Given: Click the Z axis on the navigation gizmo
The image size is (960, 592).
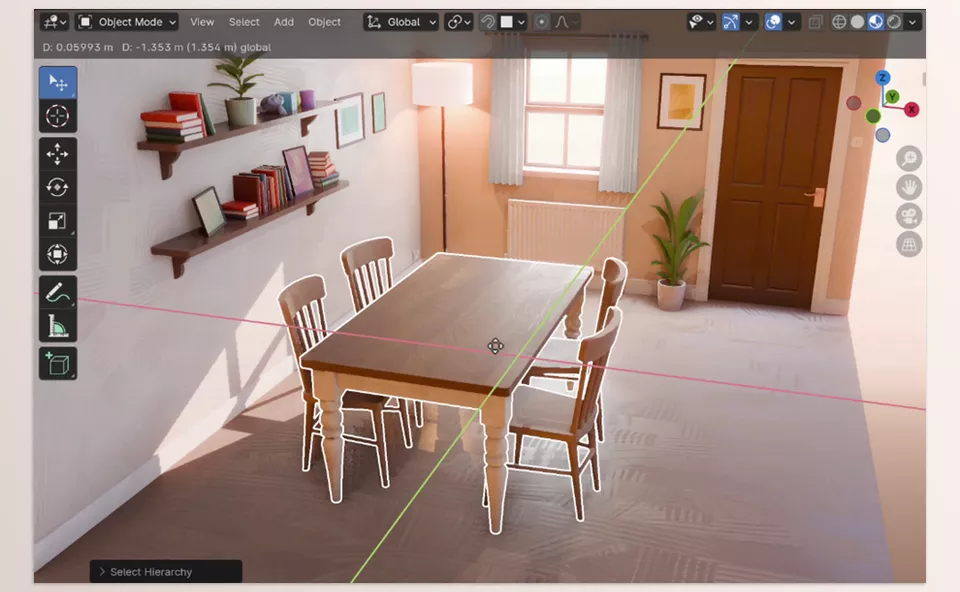Looking at the screenshot, I should [882, 78].
